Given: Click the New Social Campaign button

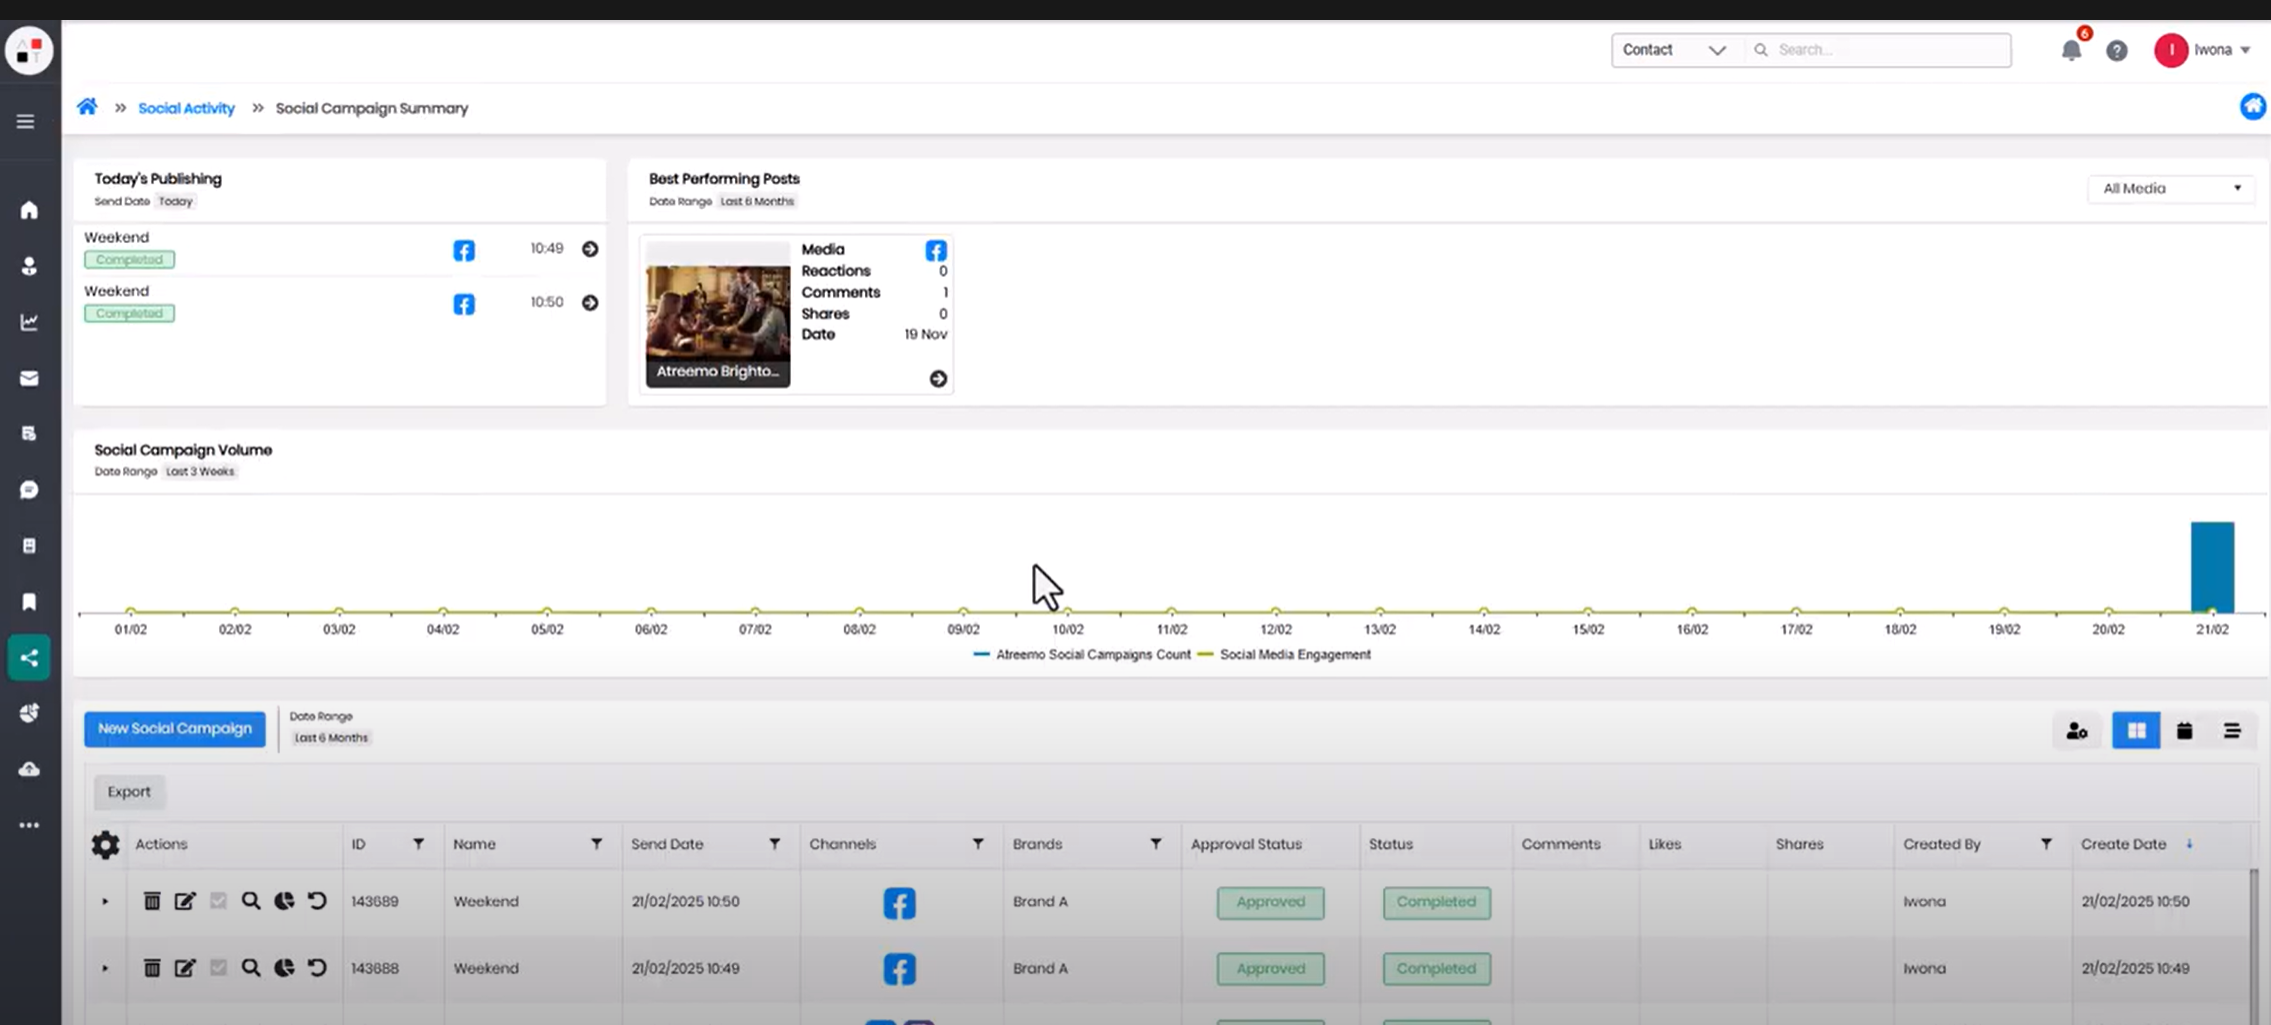Looking at the screenshot, I should click(175, 729).
